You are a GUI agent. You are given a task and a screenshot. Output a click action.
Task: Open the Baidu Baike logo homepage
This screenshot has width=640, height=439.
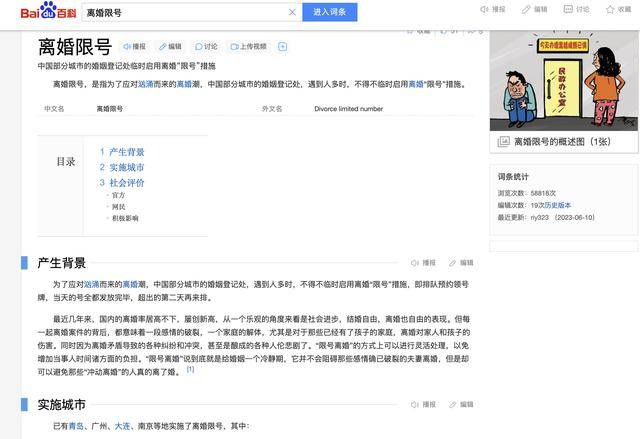[48, 11]
